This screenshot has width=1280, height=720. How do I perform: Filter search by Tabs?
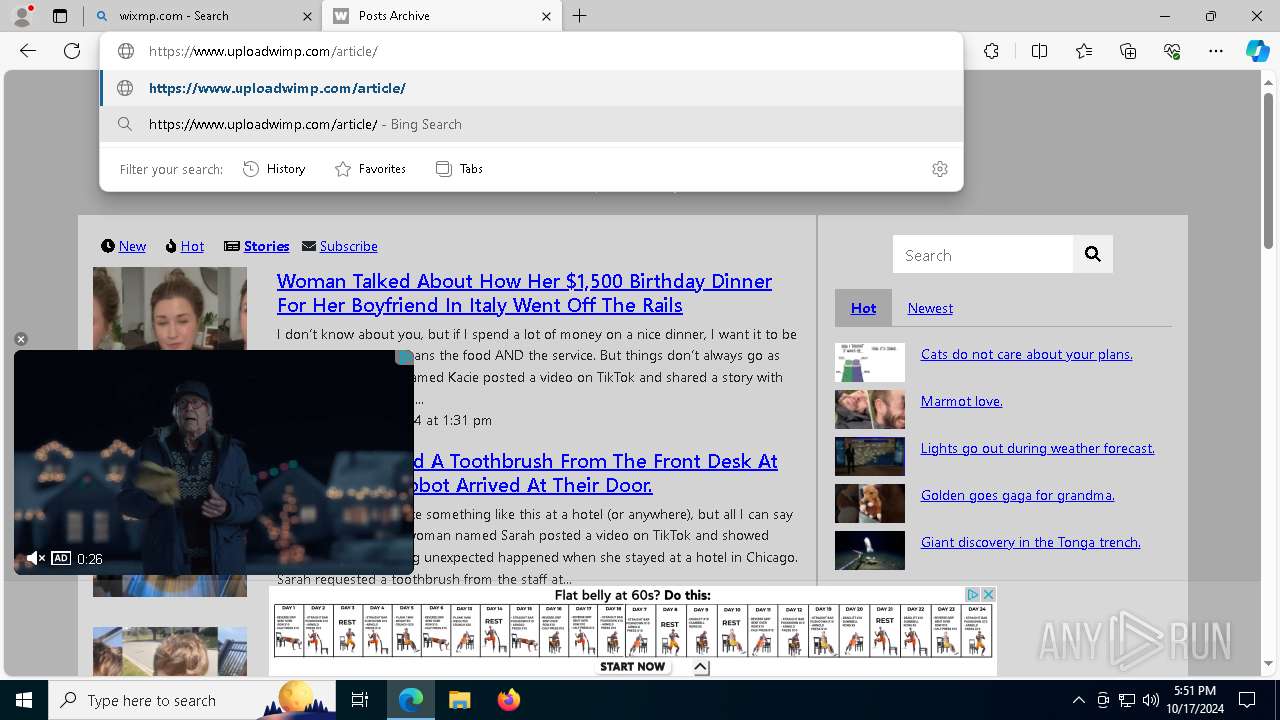pyautogui.click(x=459, y=169)
